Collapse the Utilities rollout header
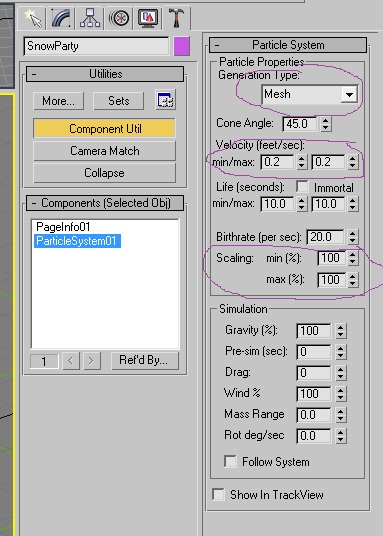 point(105,74)
